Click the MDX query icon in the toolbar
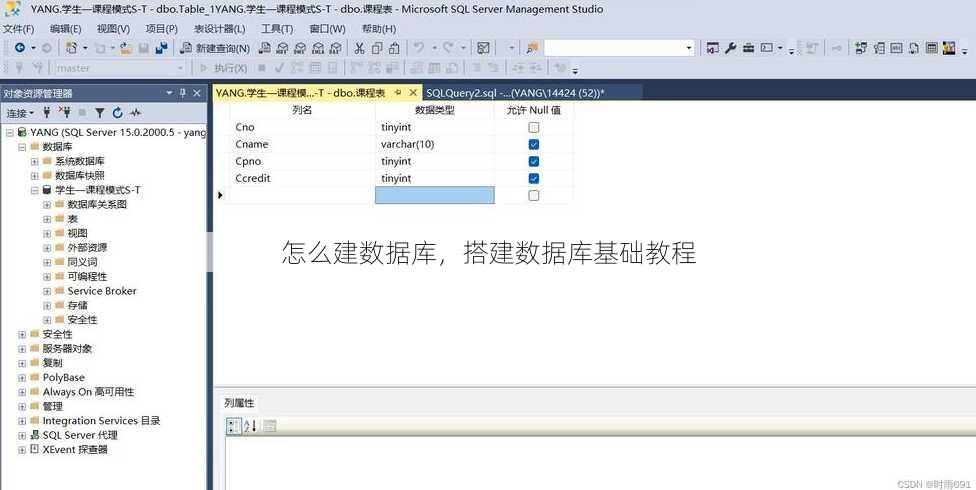Screen dimensions: 976x490 282,48
